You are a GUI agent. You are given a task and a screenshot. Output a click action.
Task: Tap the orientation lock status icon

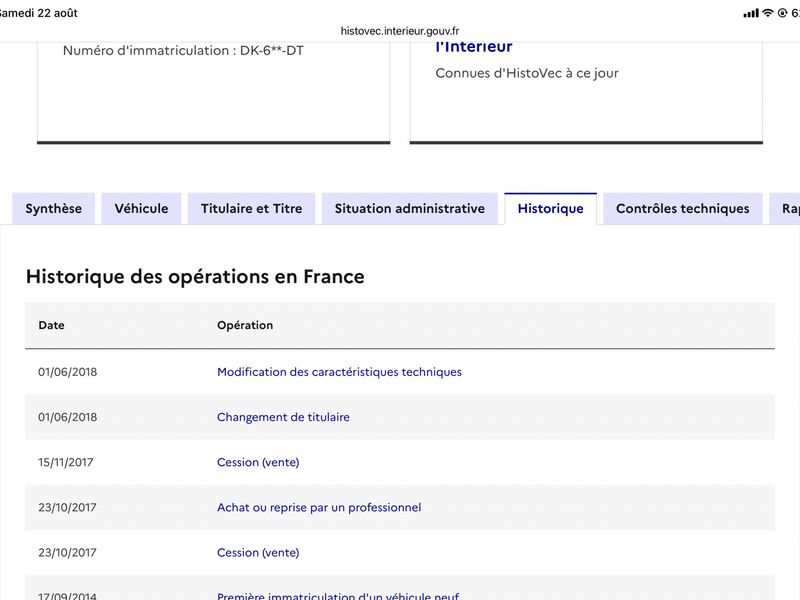pyautogui.click(x=782, y=13)
